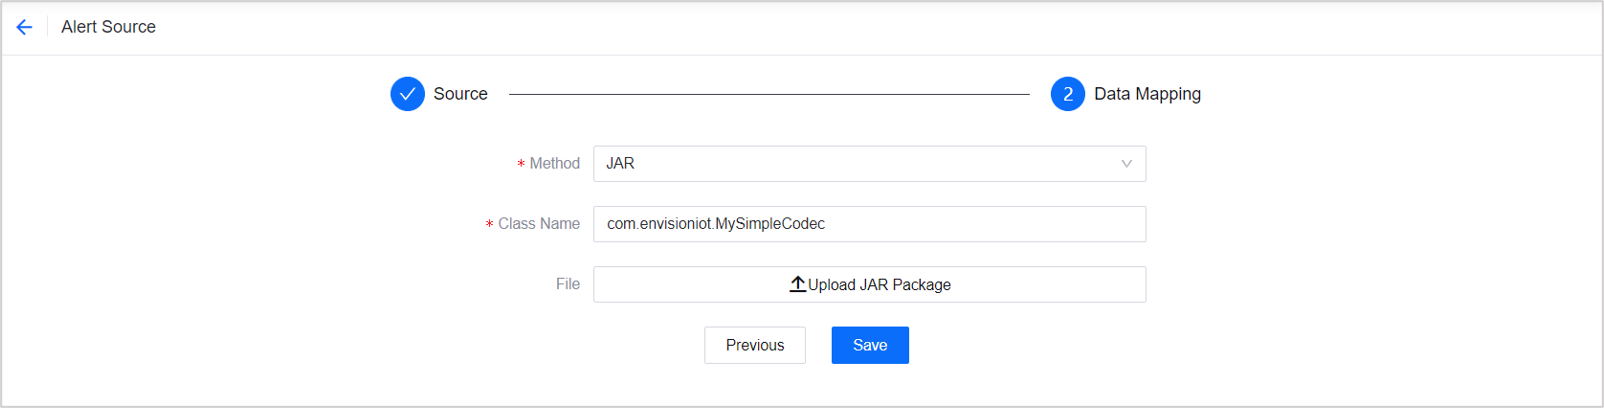Select the JAR value text in Method
This screenshot has width=1604, height=408.
tap(620, 164)
